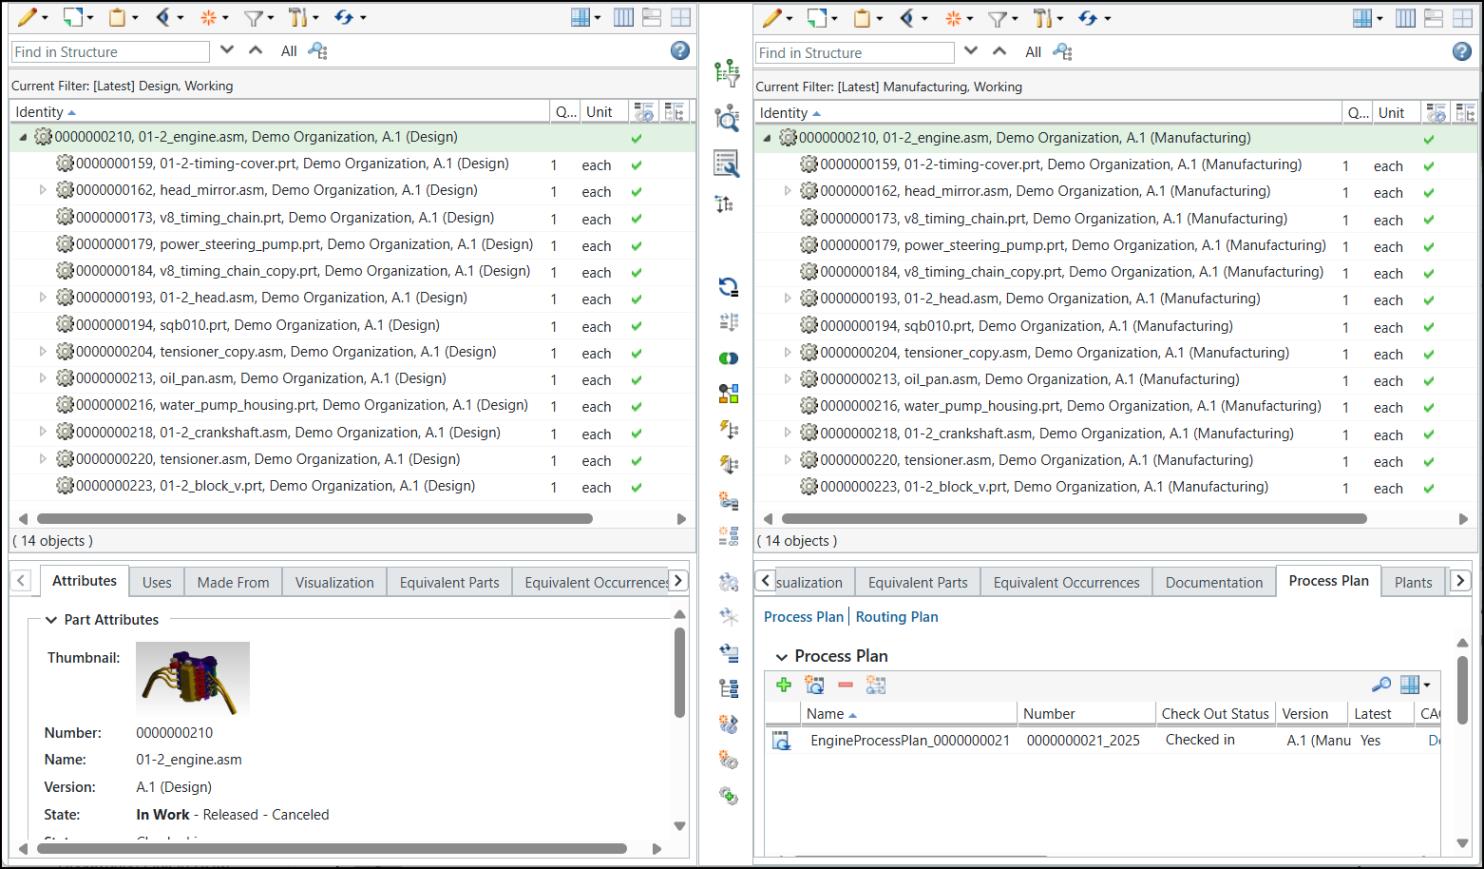The width and height of the screenshot is (1484, 869).
Task: Click the funnel filter icon in the right pane toolbar
Action: pos(997,18)
